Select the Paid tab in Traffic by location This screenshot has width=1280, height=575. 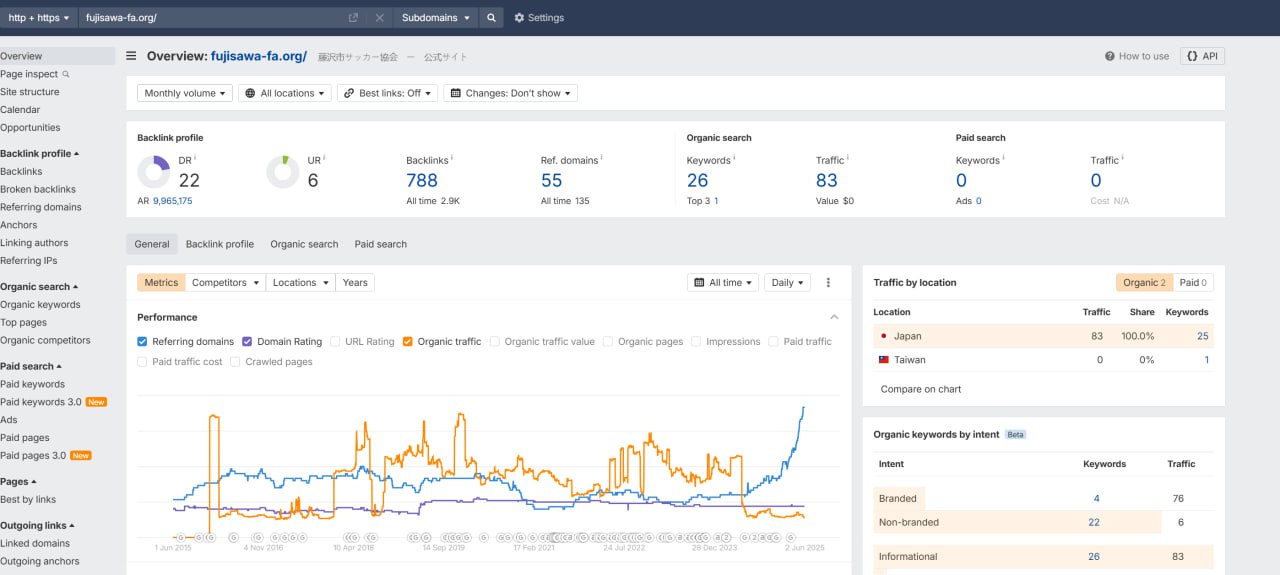1193,283
